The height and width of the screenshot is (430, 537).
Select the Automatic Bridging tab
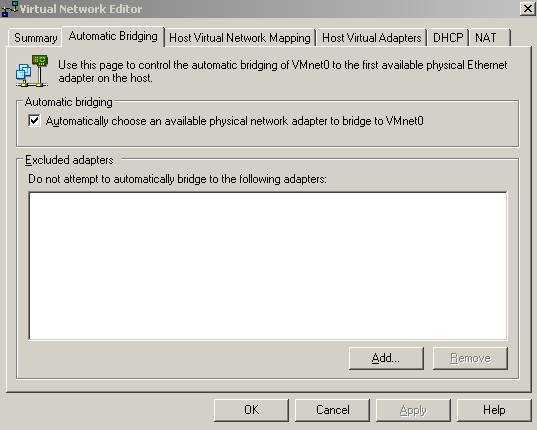click(x=113, y=36)
